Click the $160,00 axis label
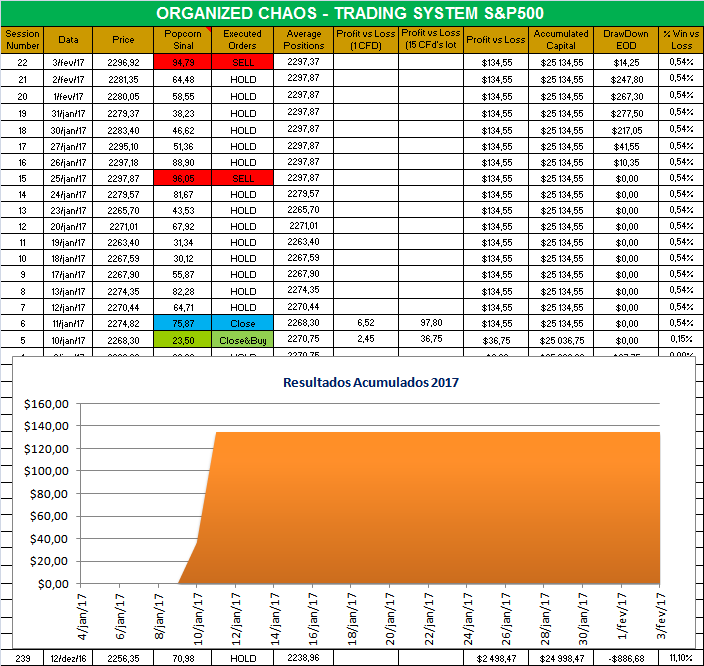This screenshot has height=666, width=704. tap(46, 404)
